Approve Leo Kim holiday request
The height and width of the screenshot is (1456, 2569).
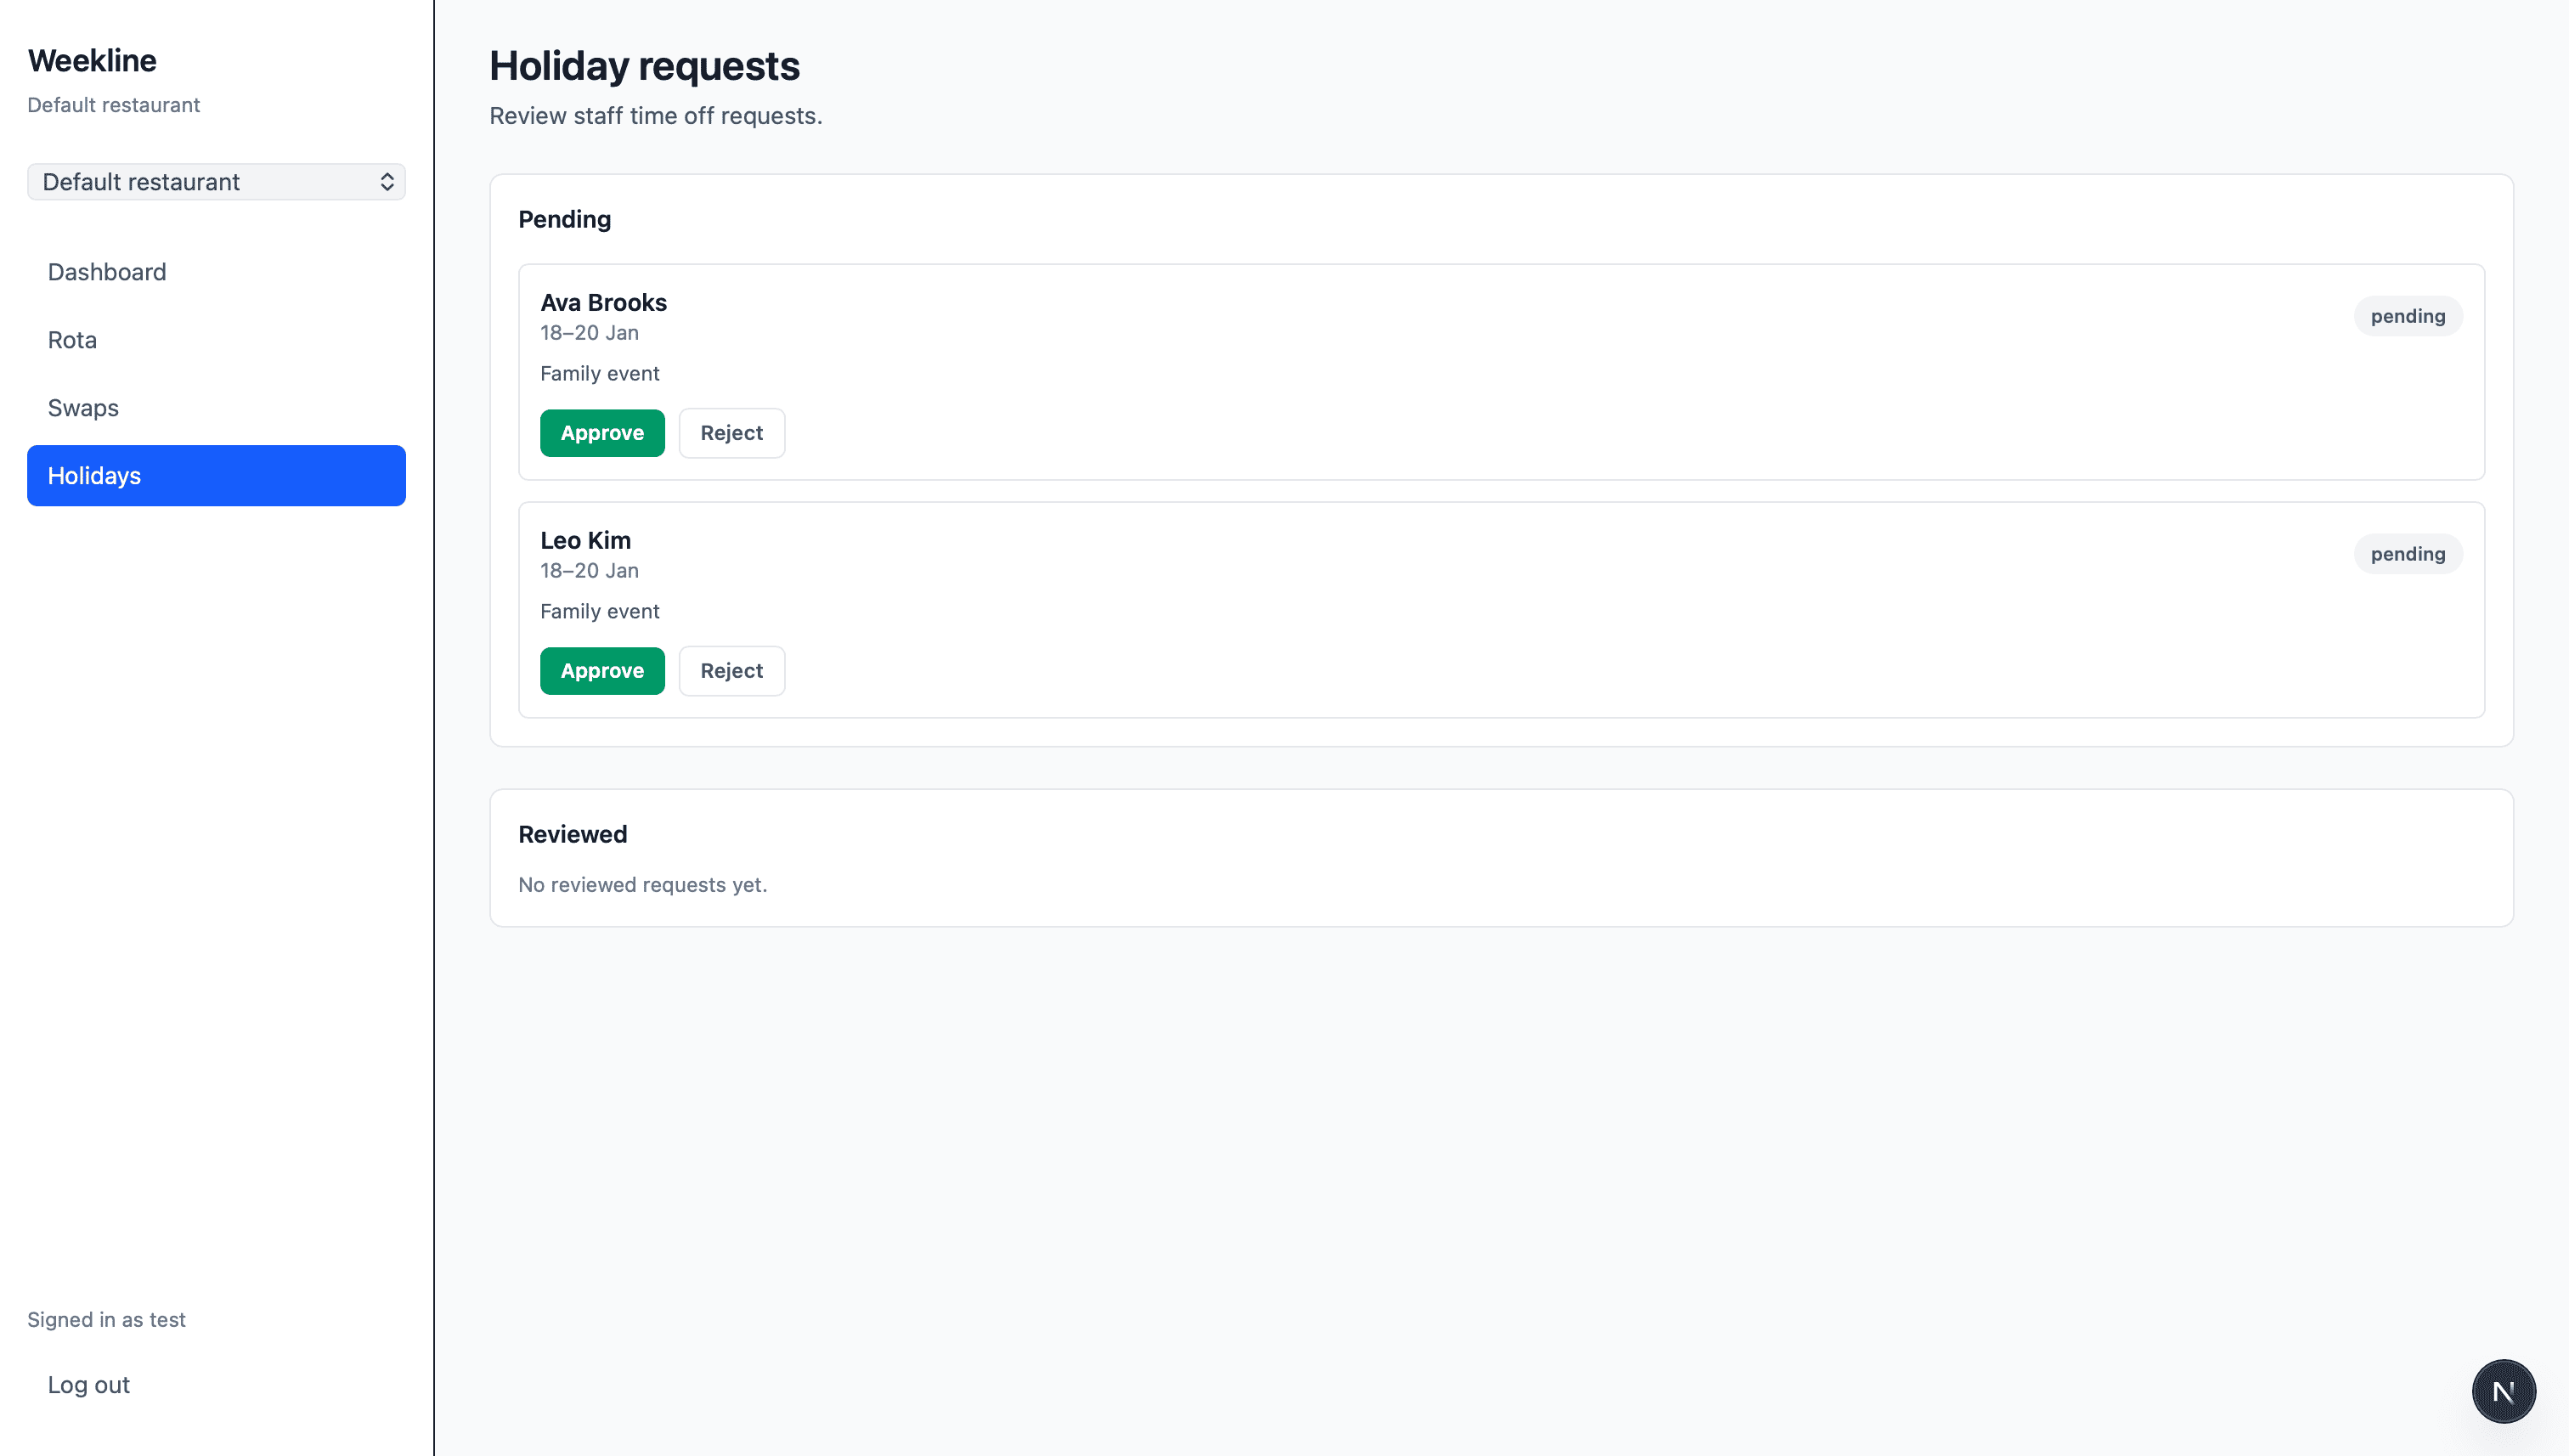click(x=601, y=670)
